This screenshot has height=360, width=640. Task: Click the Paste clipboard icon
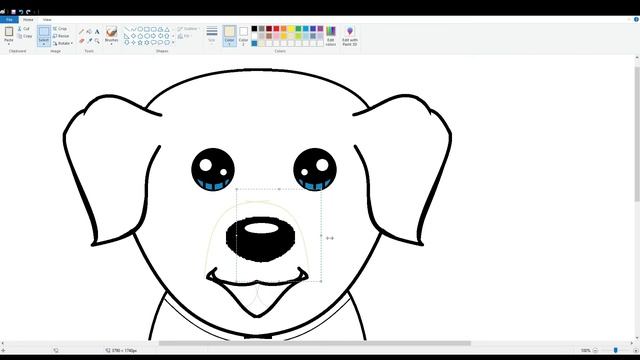pyautogui.click(x=9, y=31)
